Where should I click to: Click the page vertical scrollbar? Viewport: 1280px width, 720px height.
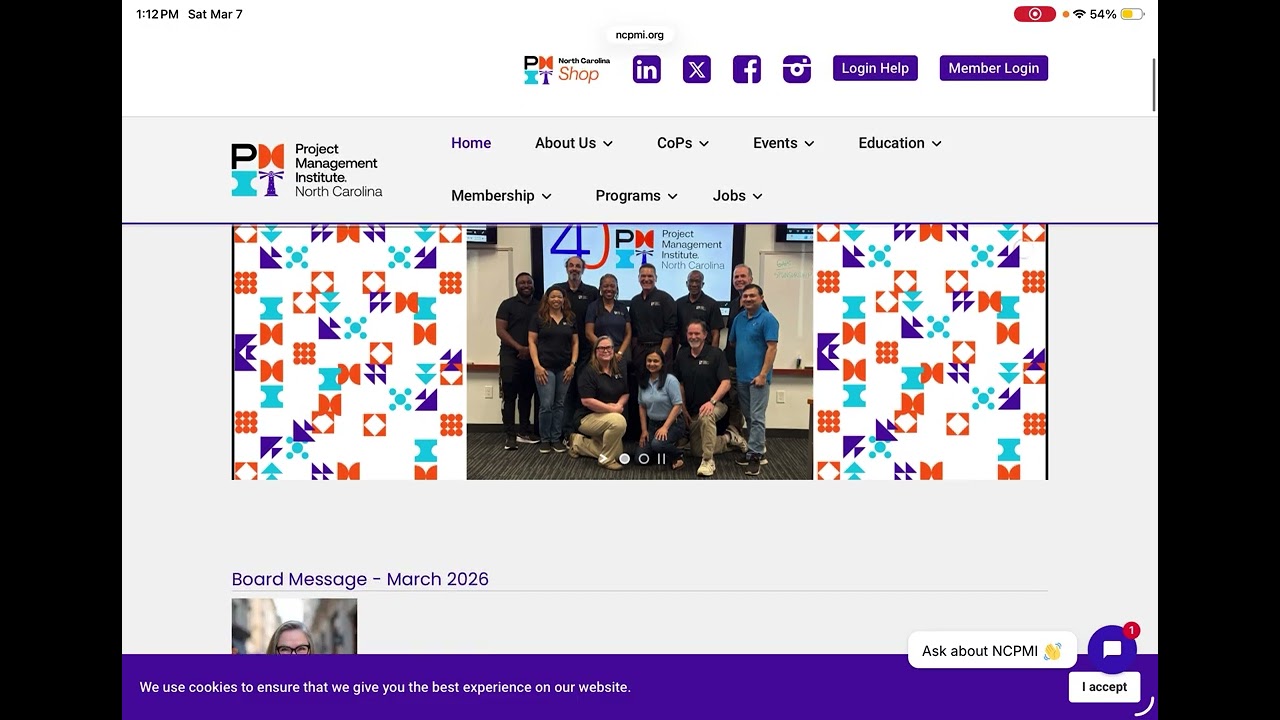click(x=1155, y=85)
